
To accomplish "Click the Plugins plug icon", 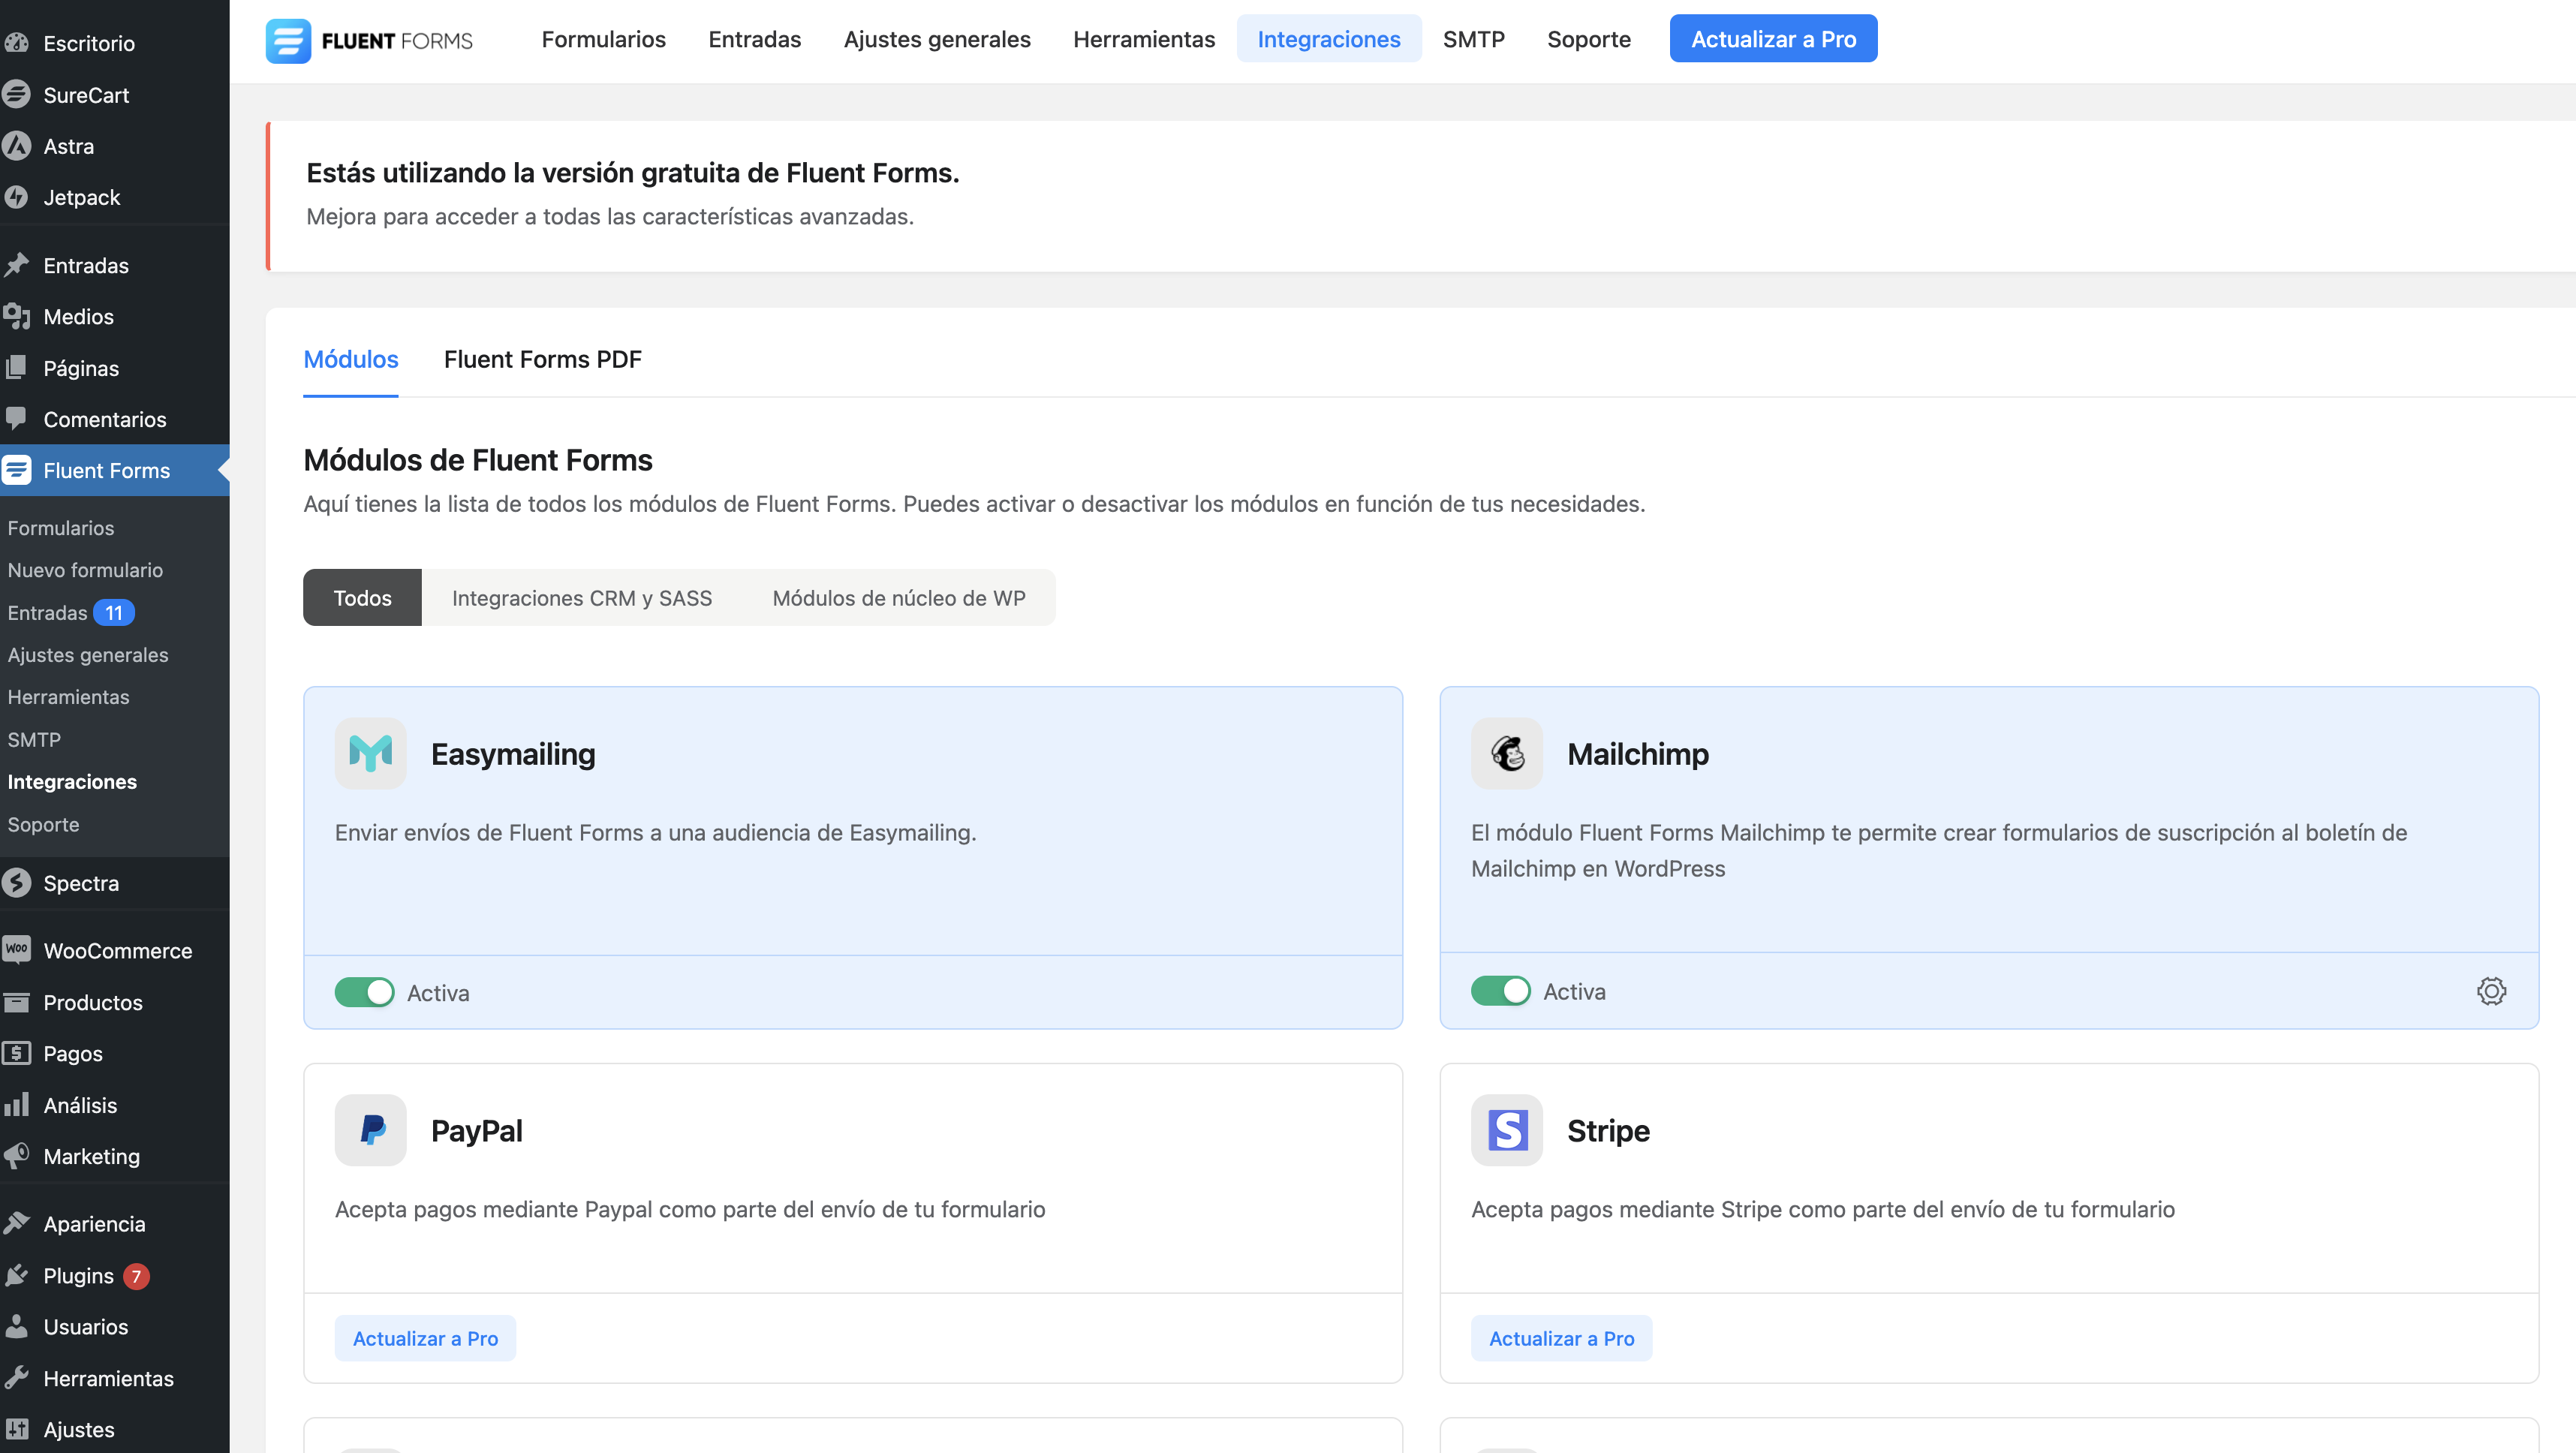I will click(16, 1275).
